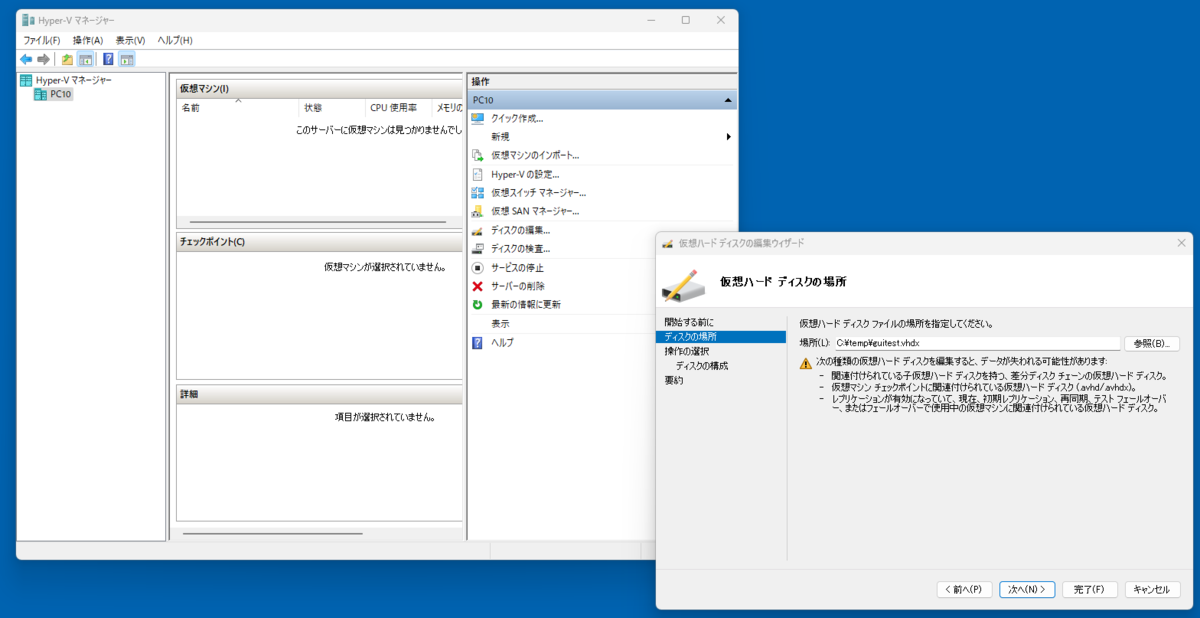This screenshot has height=618, width=1200.
Task: Stop the service via サービスの停止
Action: pyautogui.click(x=520, y=267)
